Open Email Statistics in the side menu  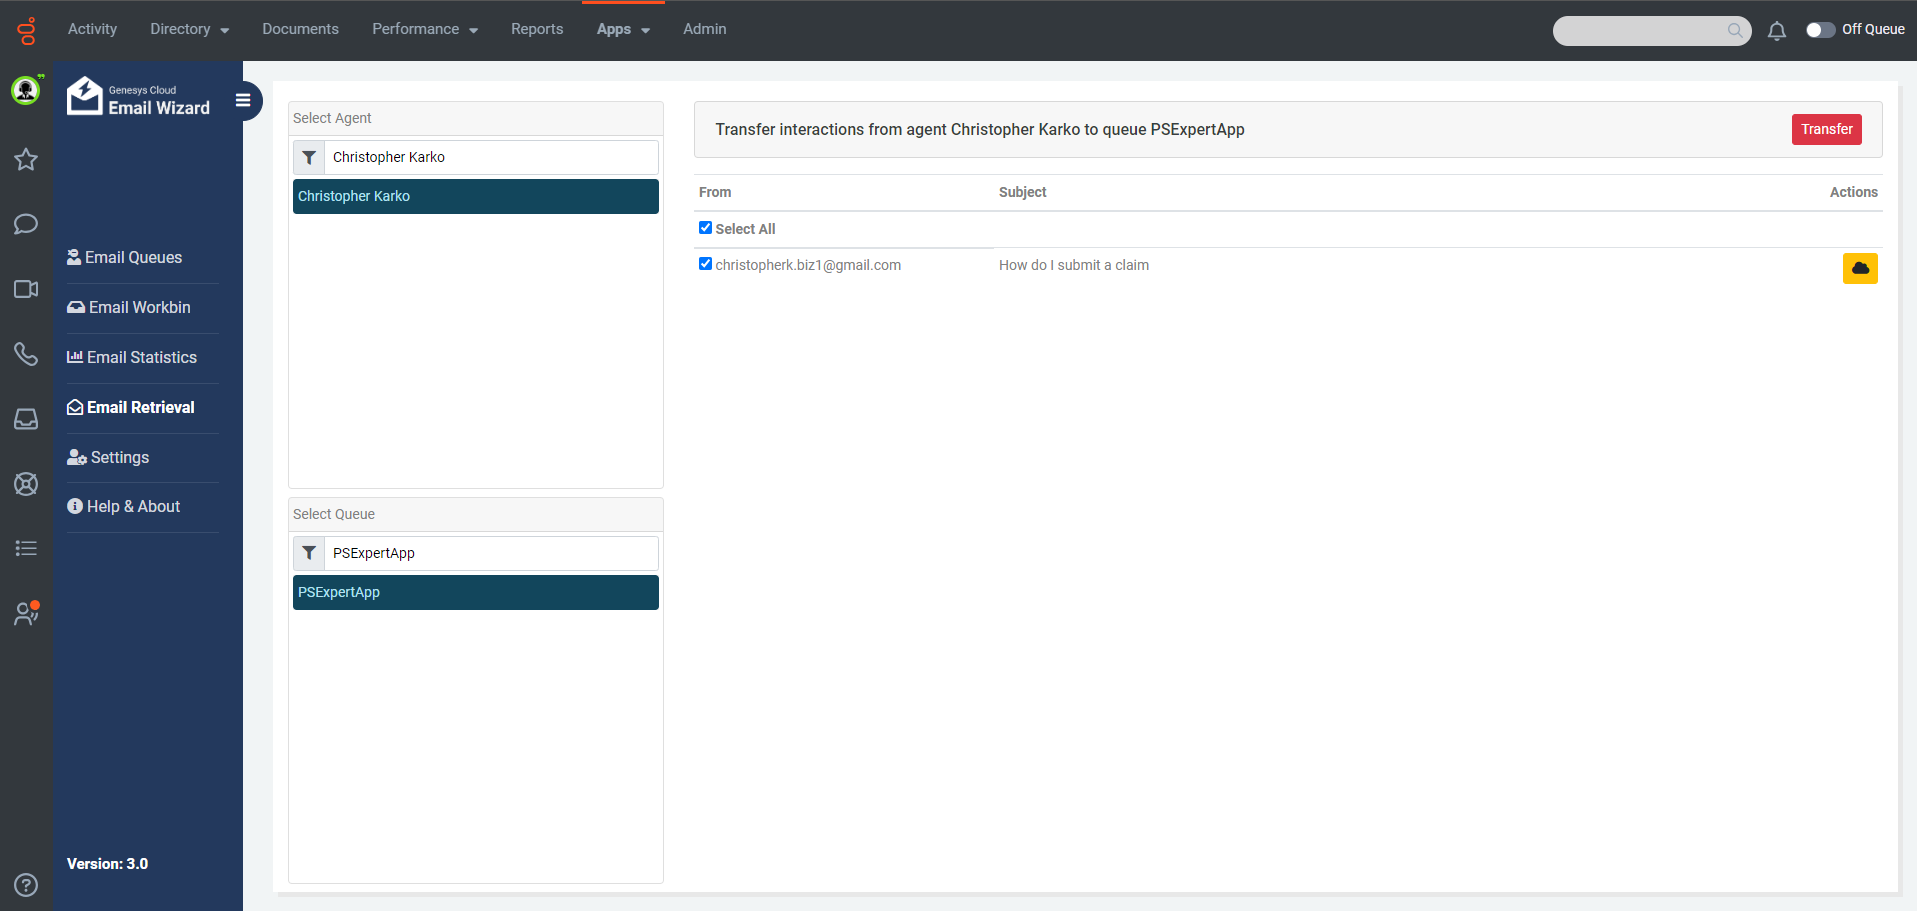tap(141, 357)
